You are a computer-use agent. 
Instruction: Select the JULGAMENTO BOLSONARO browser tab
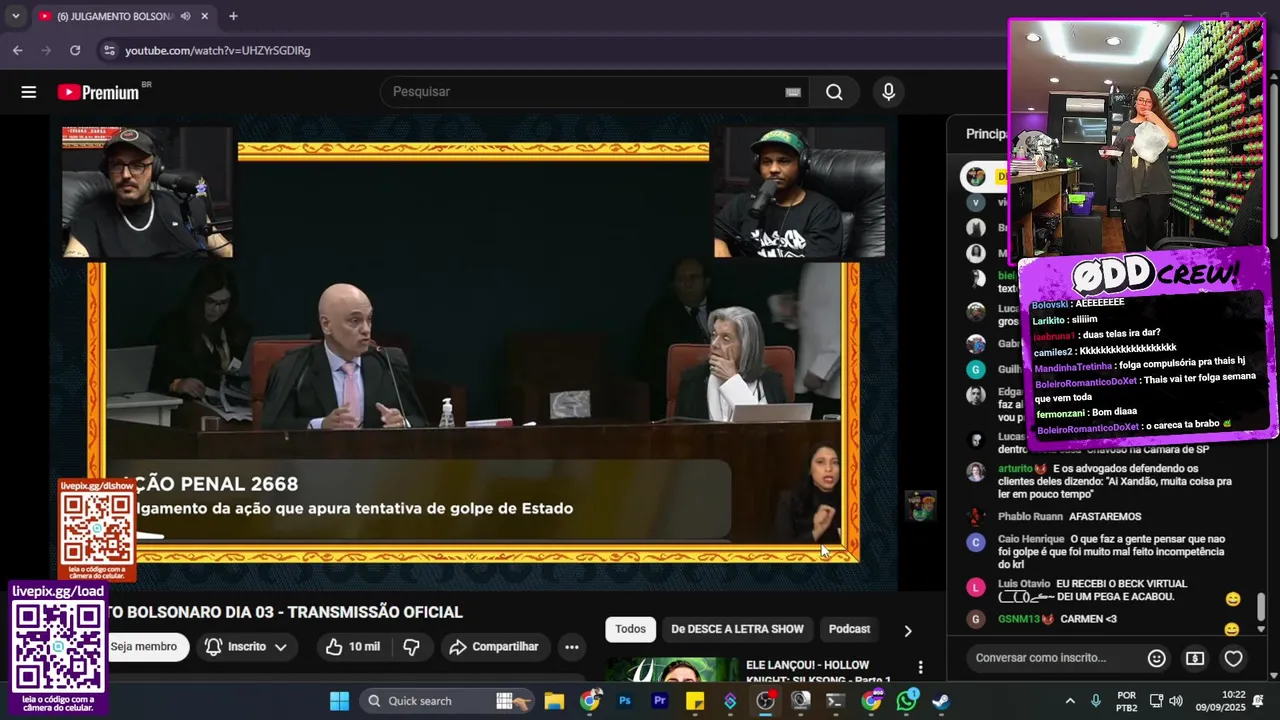[115, 16]
